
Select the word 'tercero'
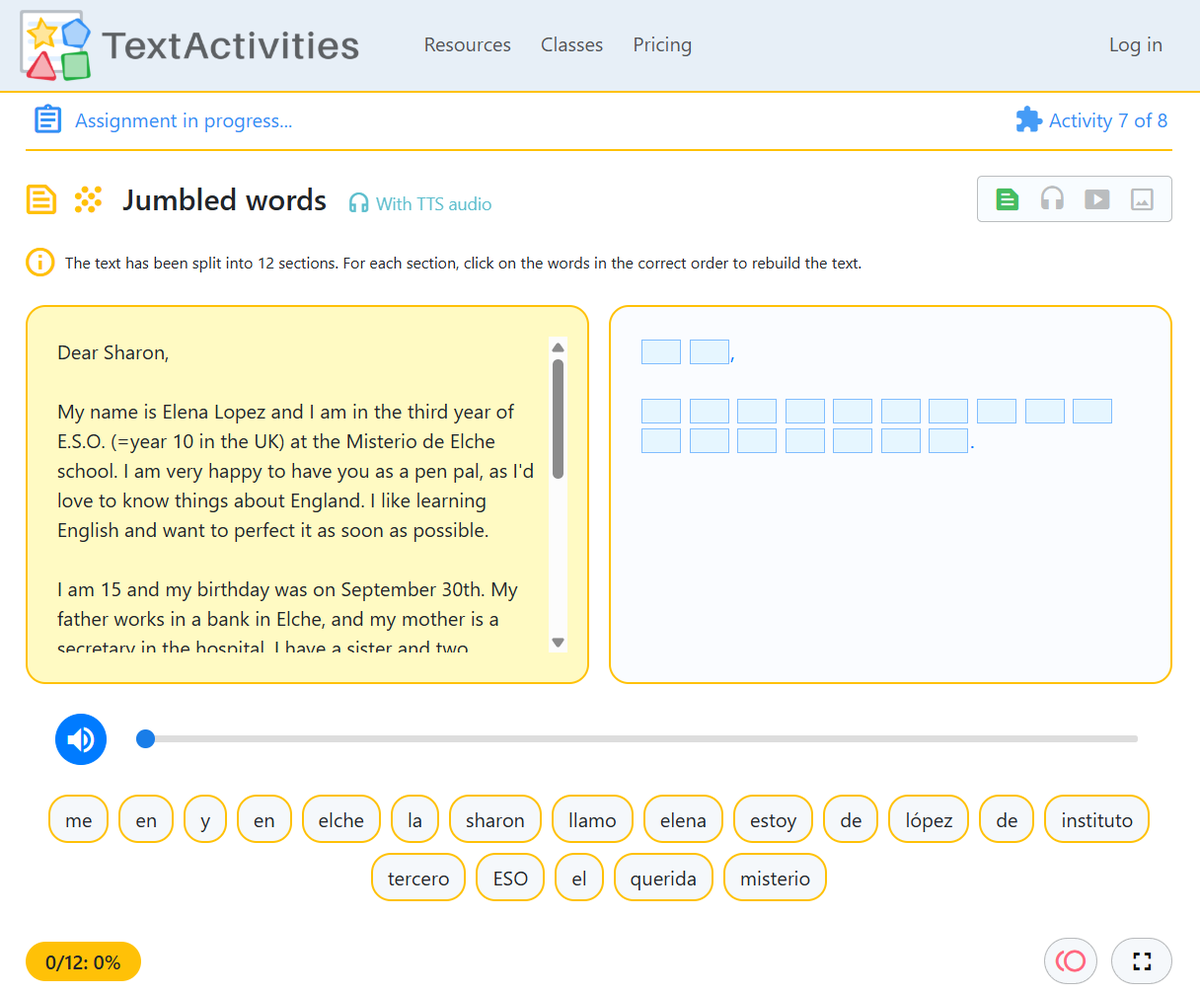[418, 879]
